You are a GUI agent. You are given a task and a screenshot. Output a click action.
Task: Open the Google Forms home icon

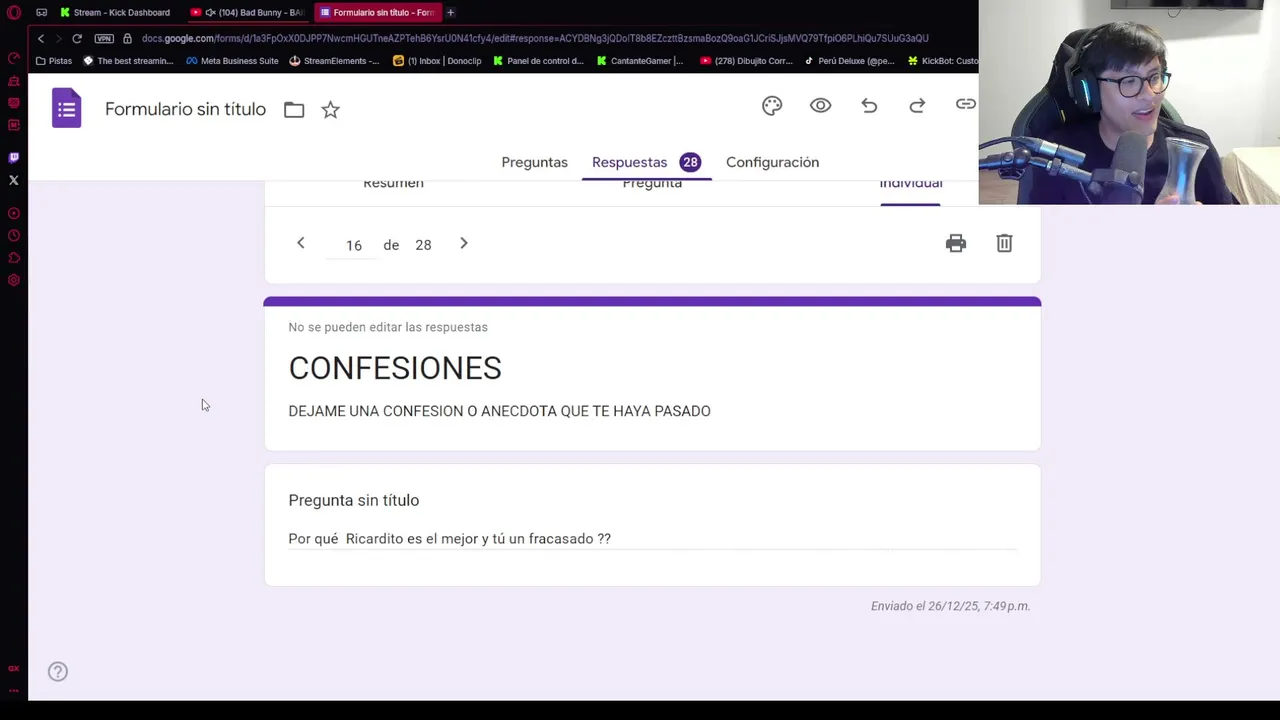point(67,108)
